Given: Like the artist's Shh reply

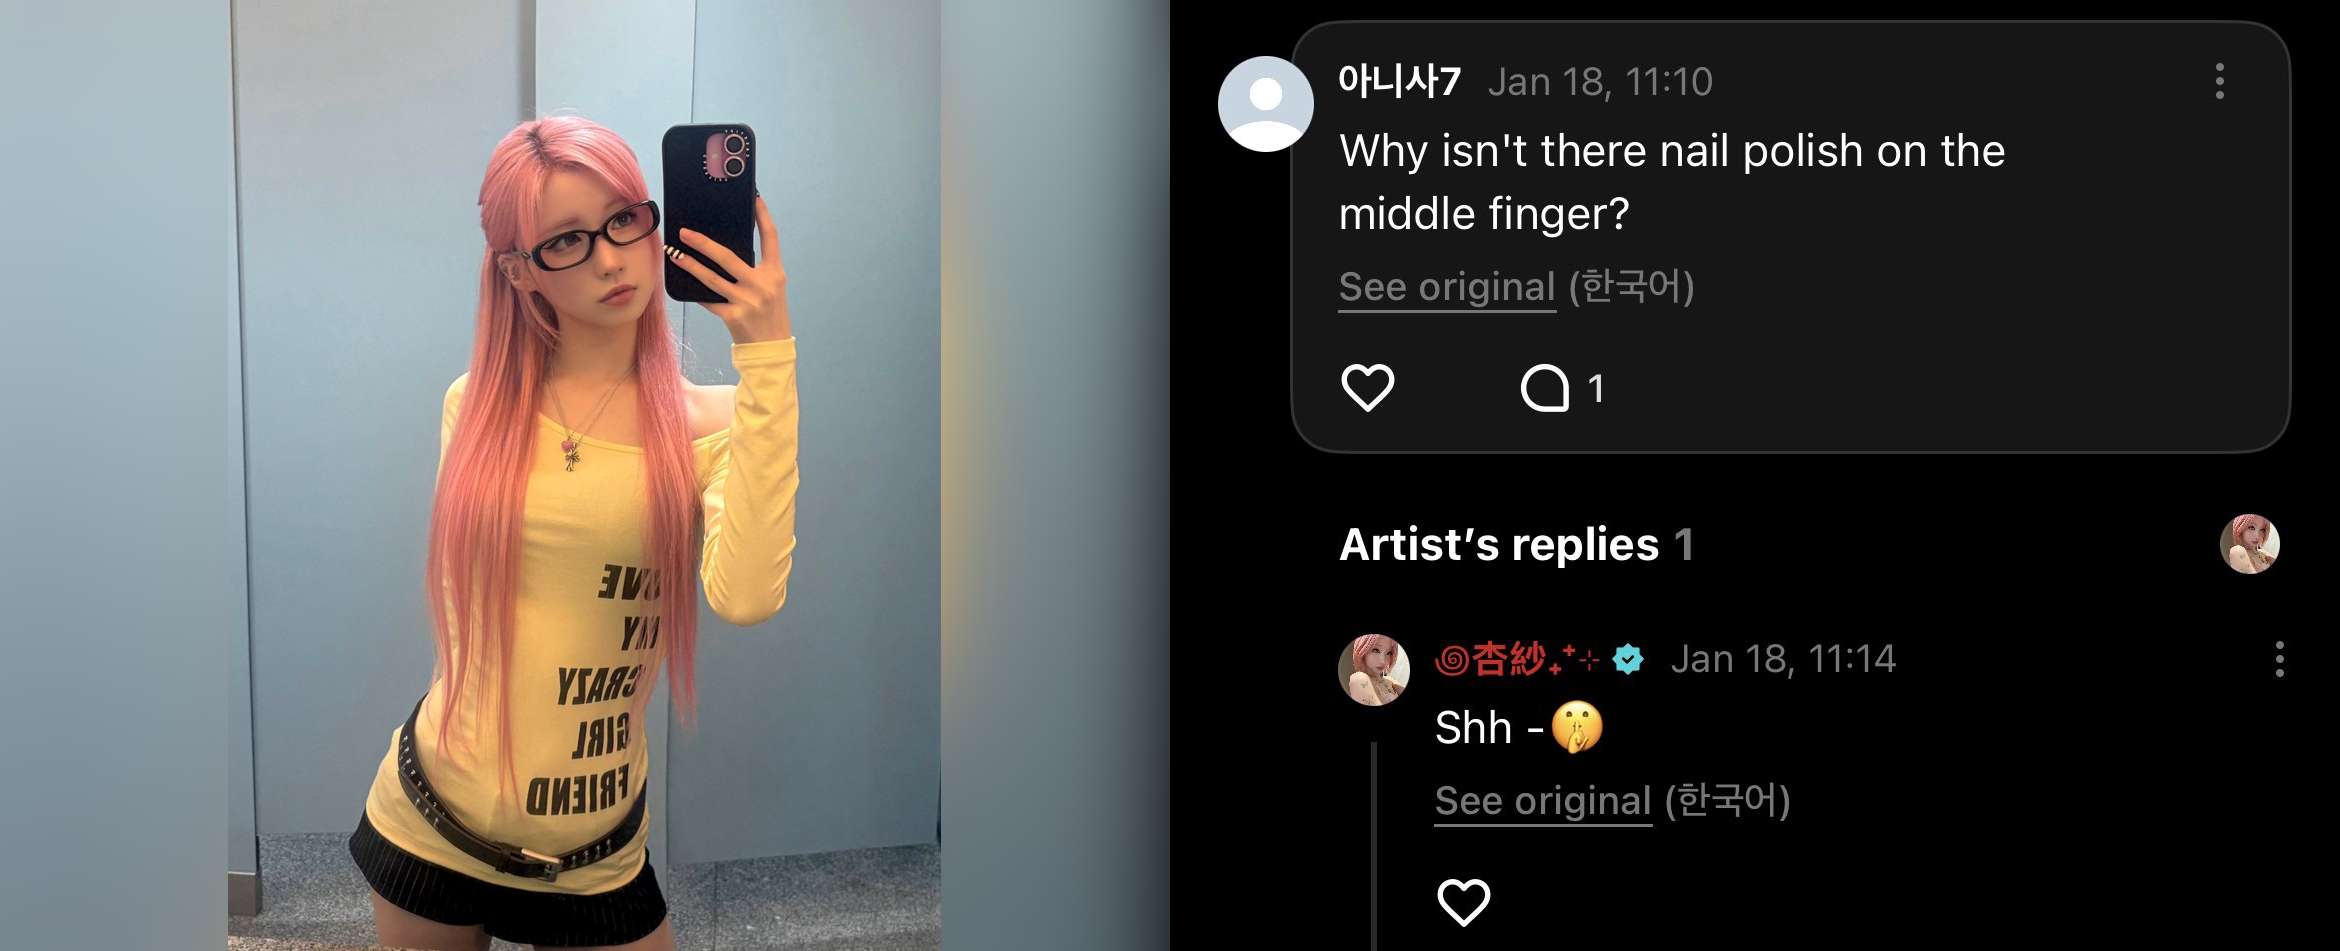Looking at the screenshot, I should click(1463, 902).
